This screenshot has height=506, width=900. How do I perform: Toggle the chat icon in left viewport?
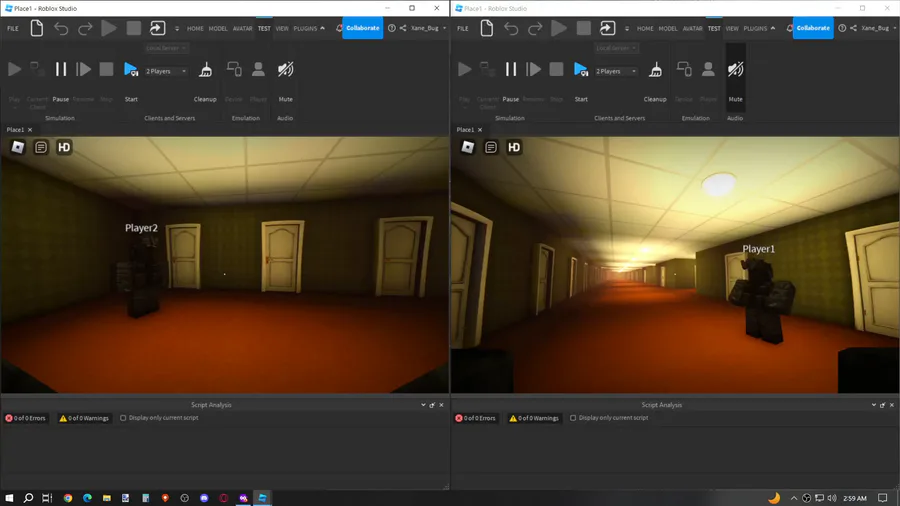pos(41,147)
